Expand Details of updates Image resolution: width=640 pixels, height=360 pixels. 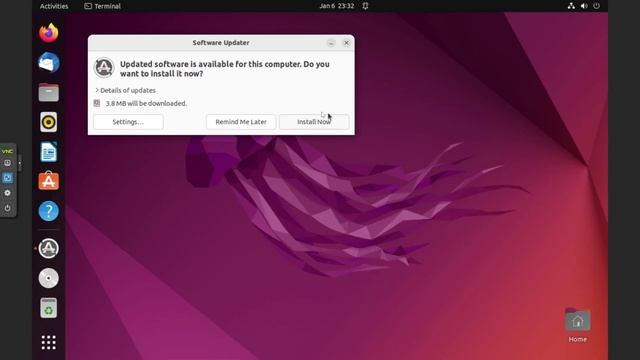click(126, 90)
